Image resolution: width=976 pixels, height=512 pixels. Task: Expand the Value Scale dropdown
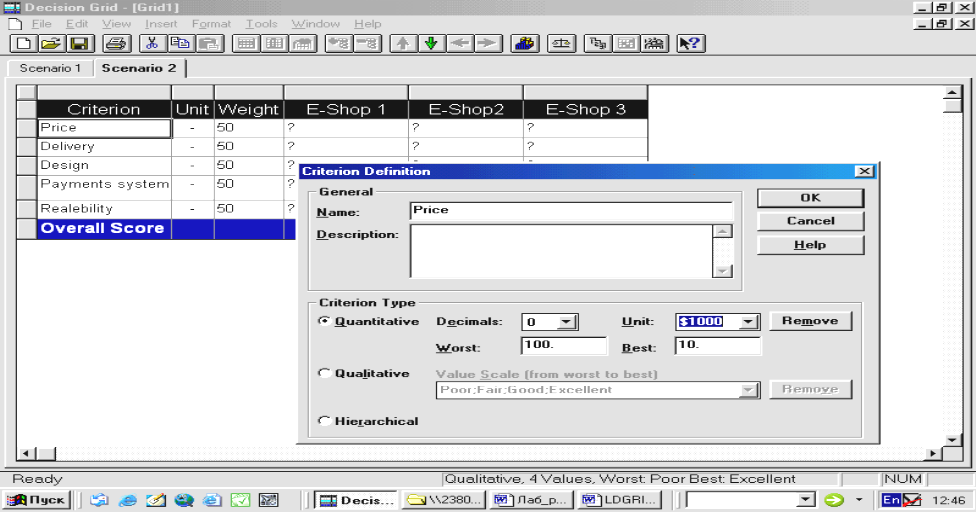pyautogui.click(x=749, y=390)
